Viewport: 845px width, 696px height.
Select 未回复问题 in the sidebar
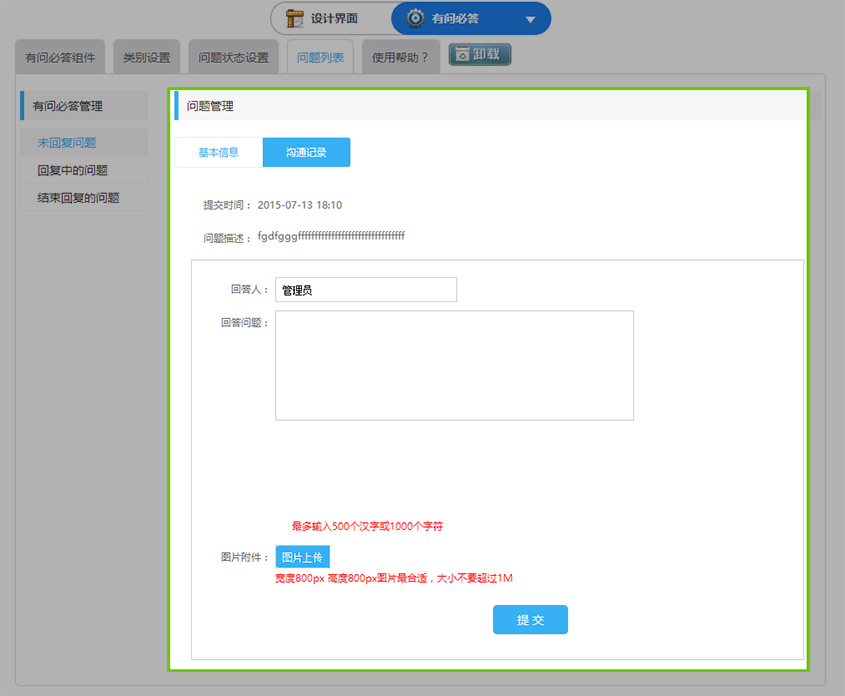pos(67,143)
